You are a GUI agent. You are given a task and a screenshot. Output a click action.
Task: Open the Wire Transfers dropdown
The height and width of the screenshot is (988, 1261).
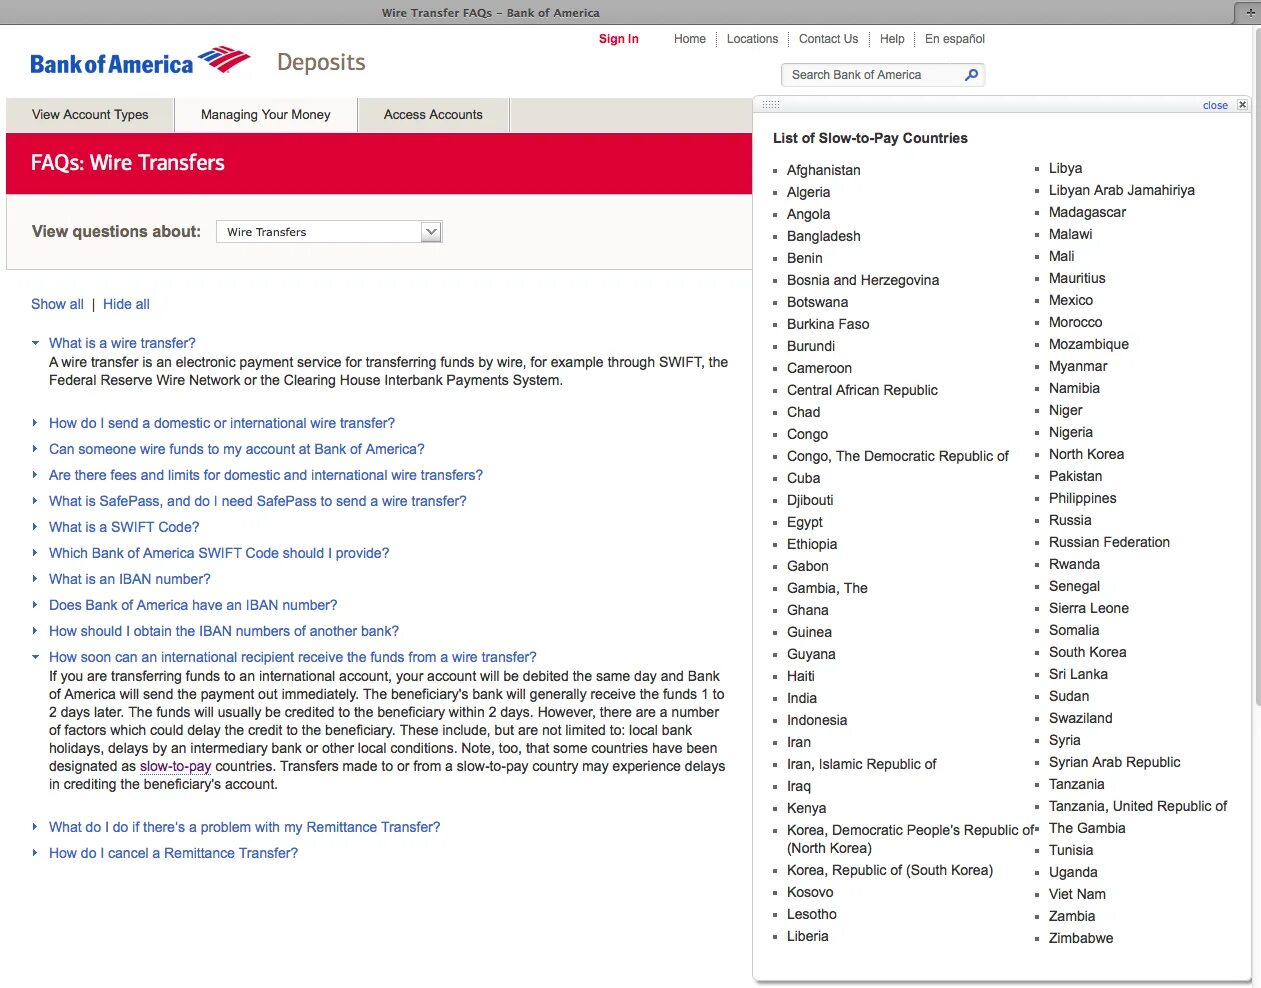[329, 232]
